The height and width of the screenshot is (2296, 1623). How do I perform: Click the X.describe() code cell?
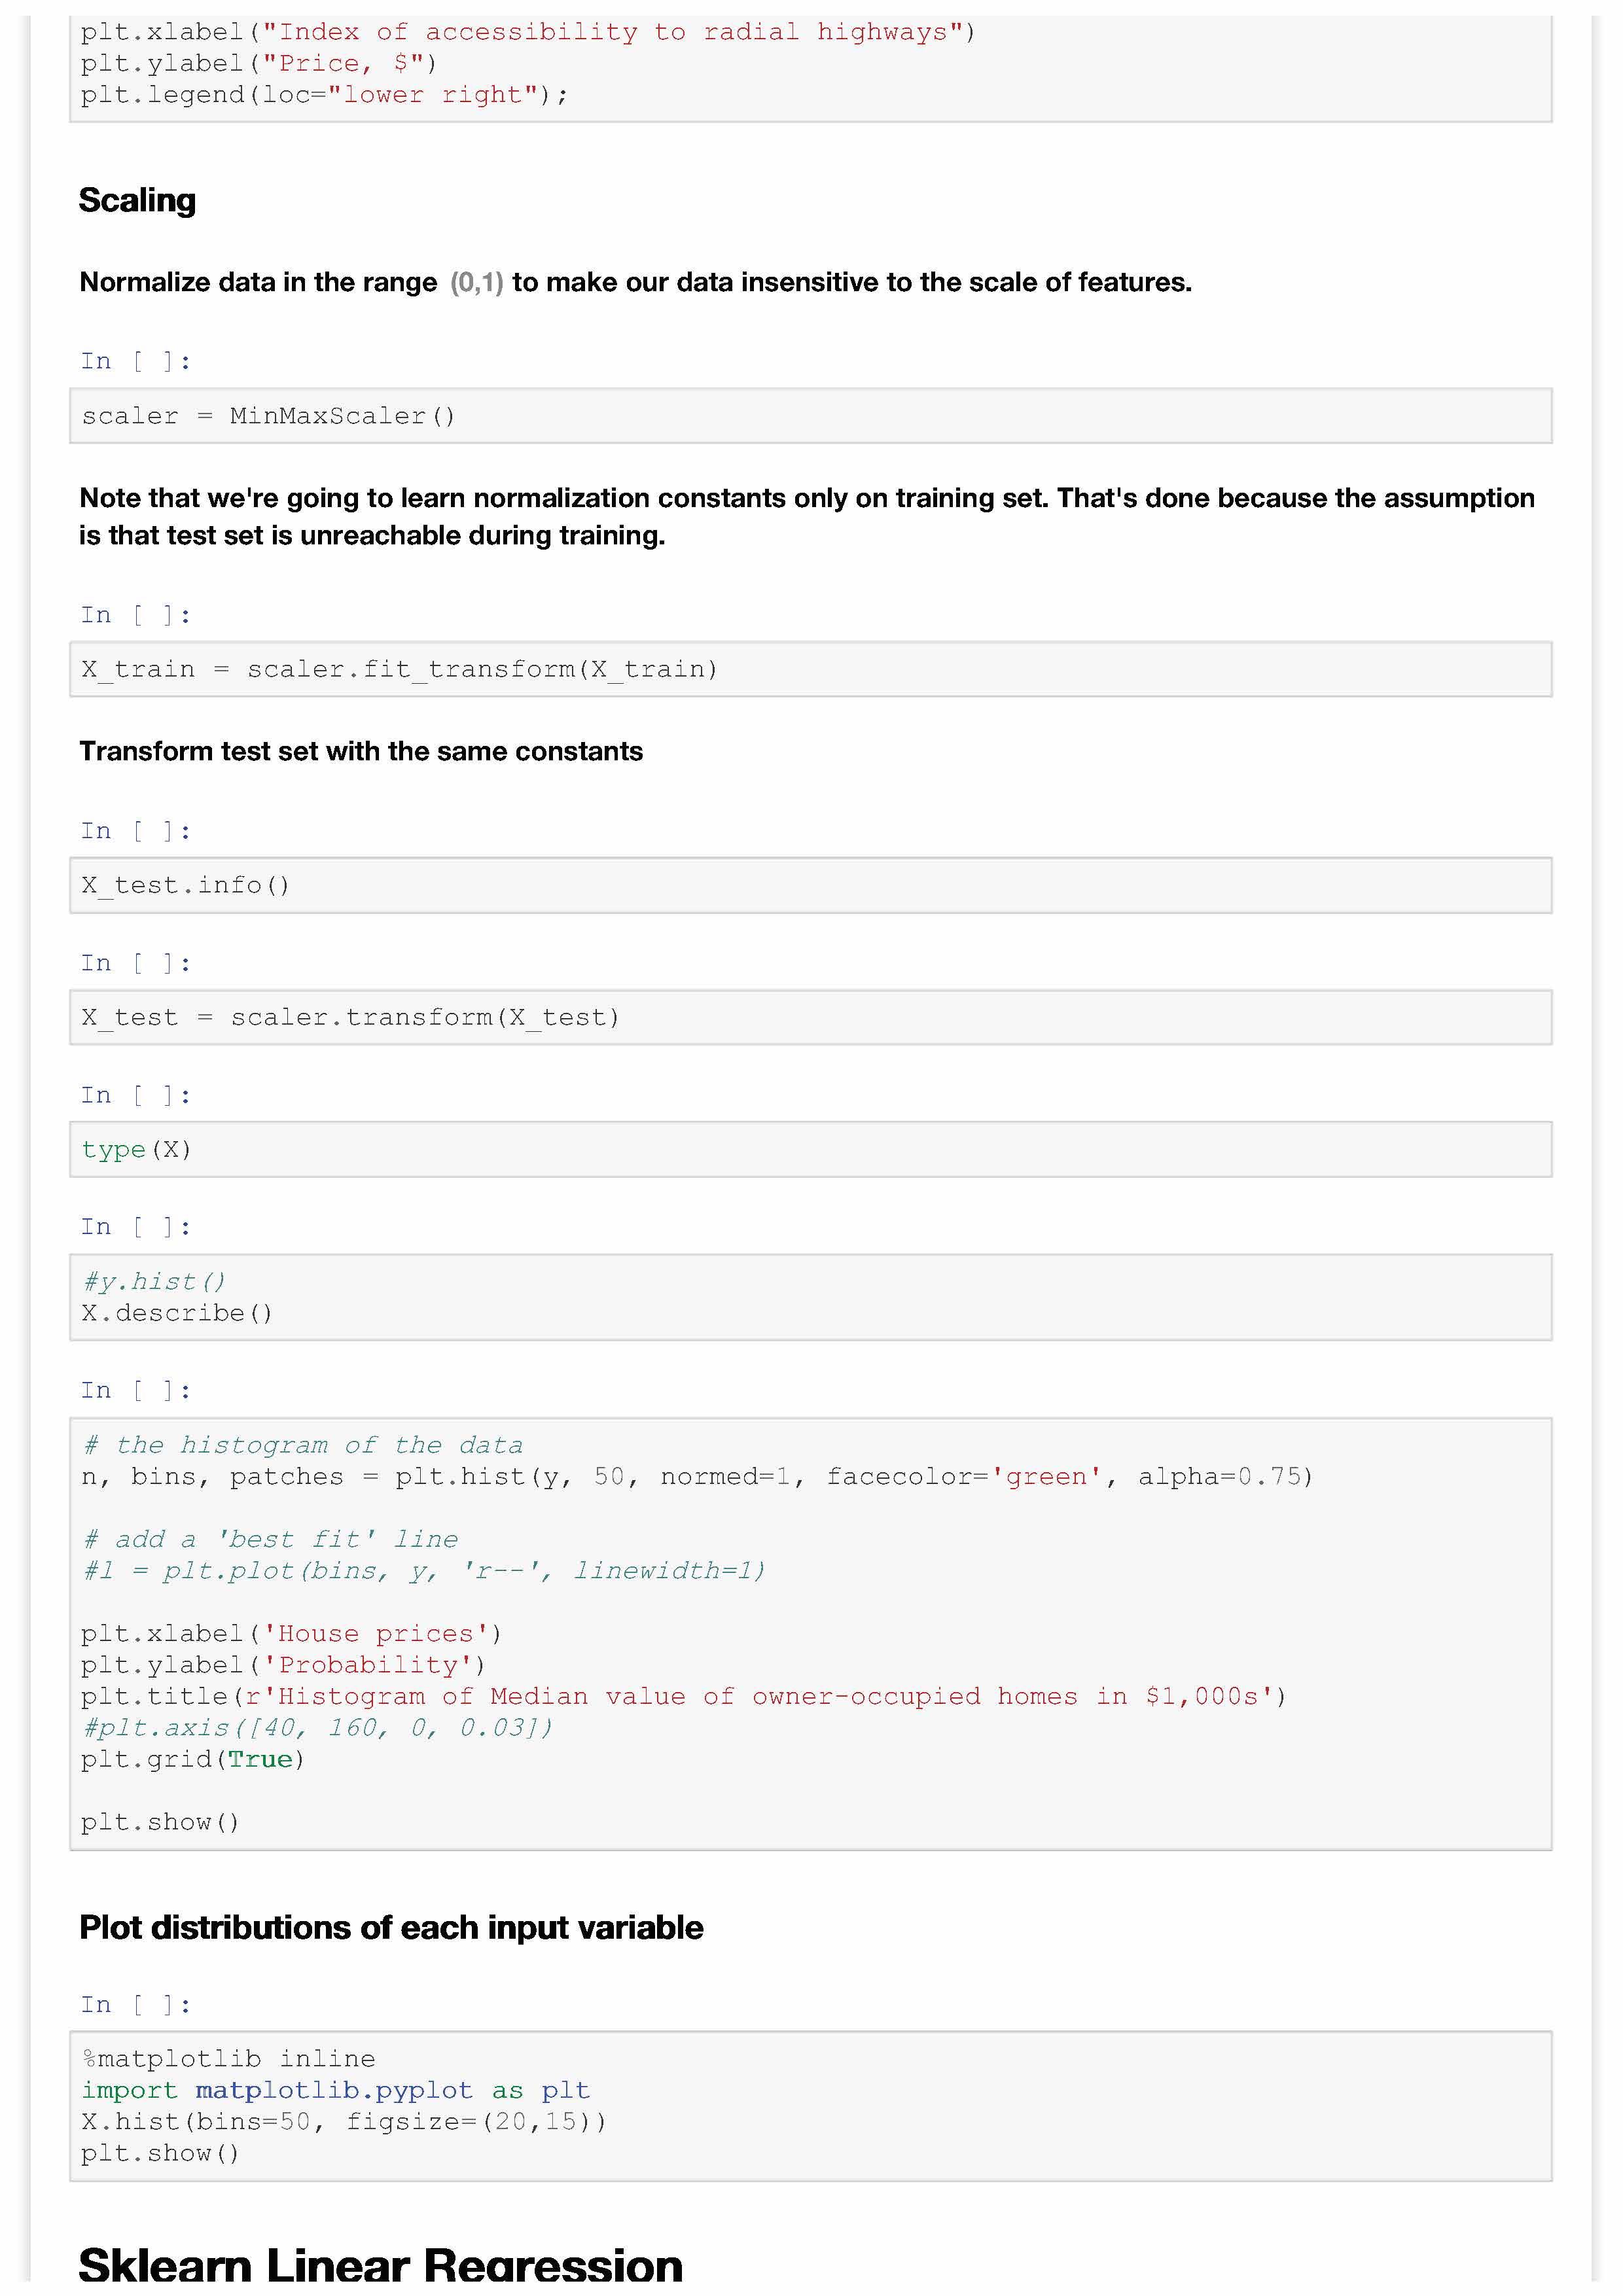177,1313
